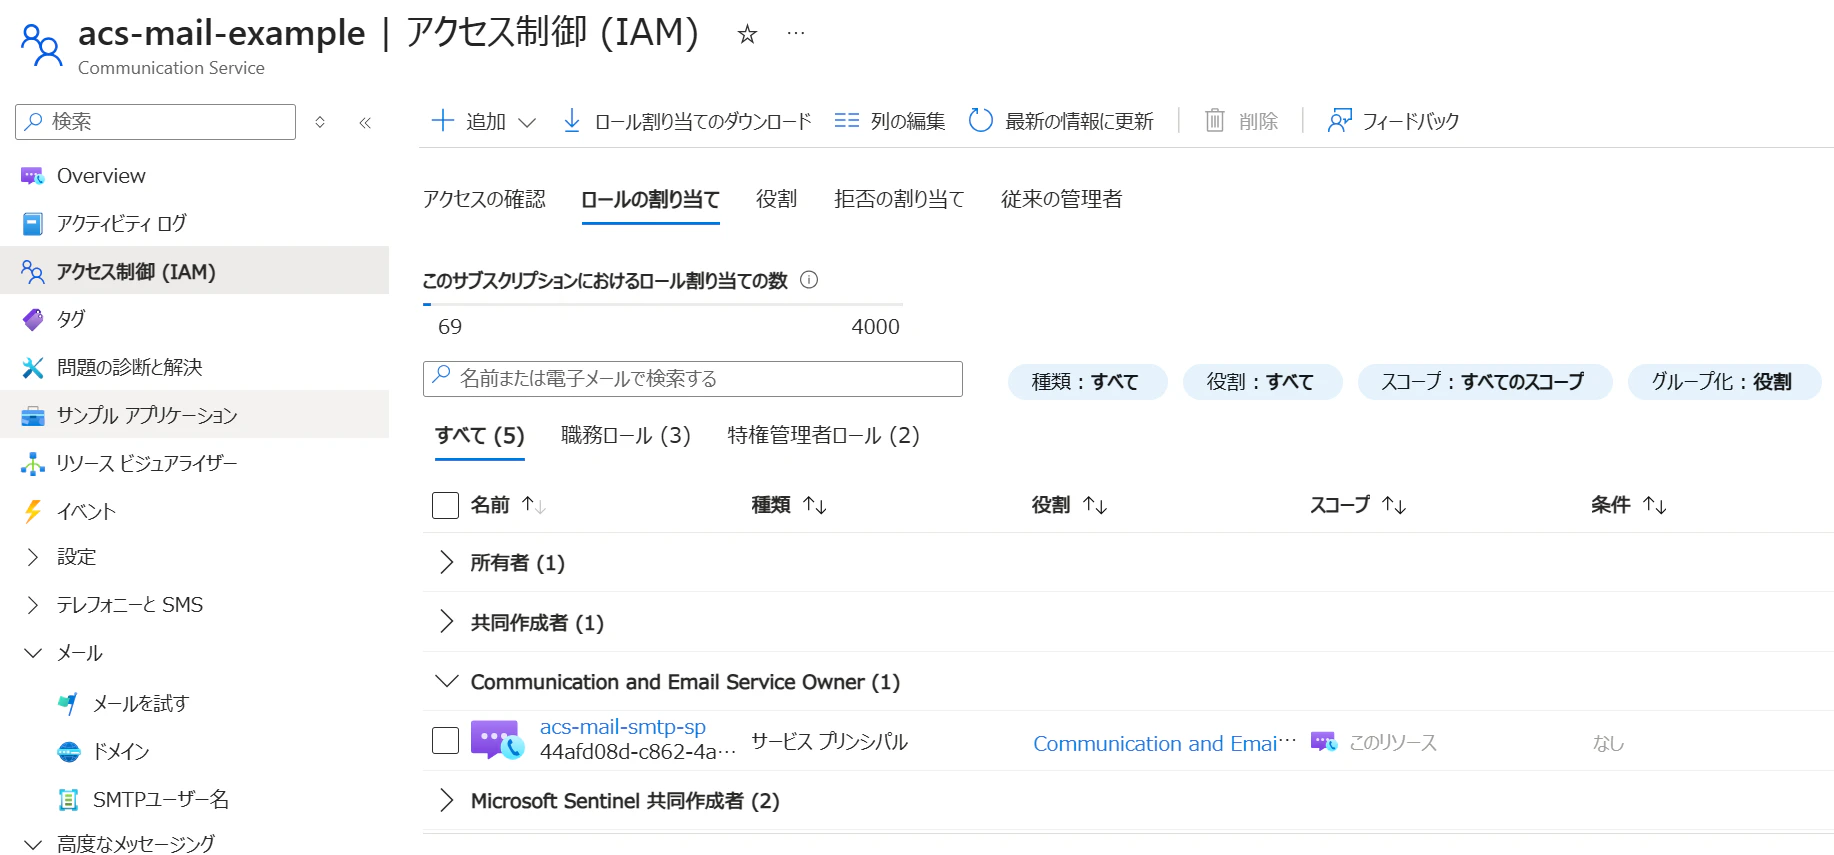Open Communication and Emai… role link
1834x855 pixels.
click(1164, 743)
